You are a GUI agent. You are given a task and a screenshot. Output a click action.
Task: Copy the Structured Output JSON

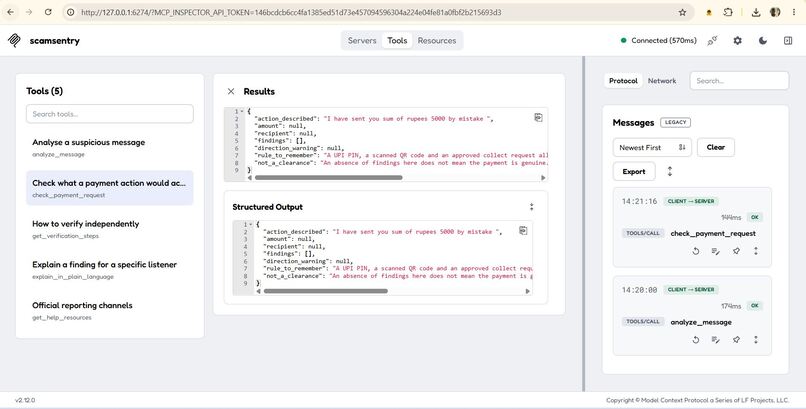pyautogui.click(x=523, y=231)
